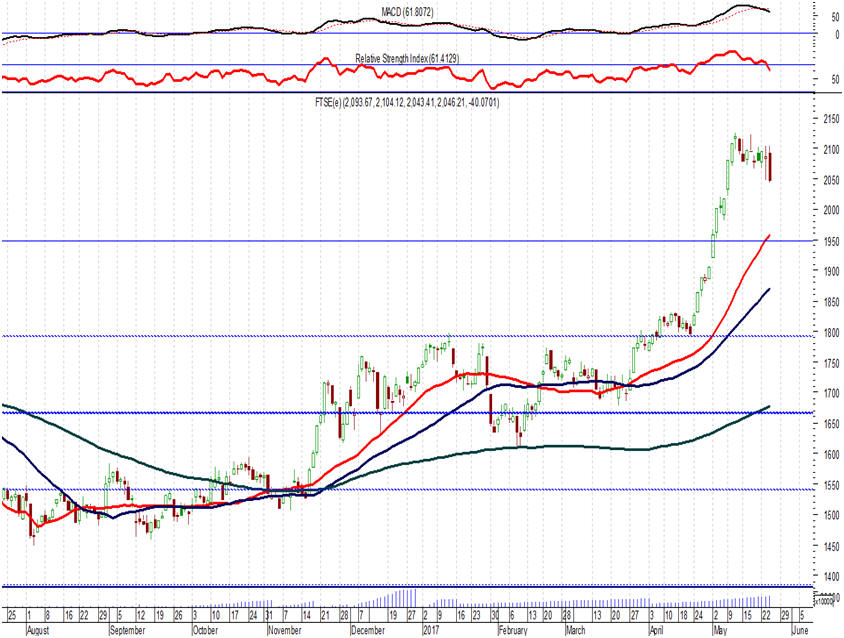This screenshot has width=844, height=638.
Task: Click the 1400 price axis label
Action: (x=832, y=576)
